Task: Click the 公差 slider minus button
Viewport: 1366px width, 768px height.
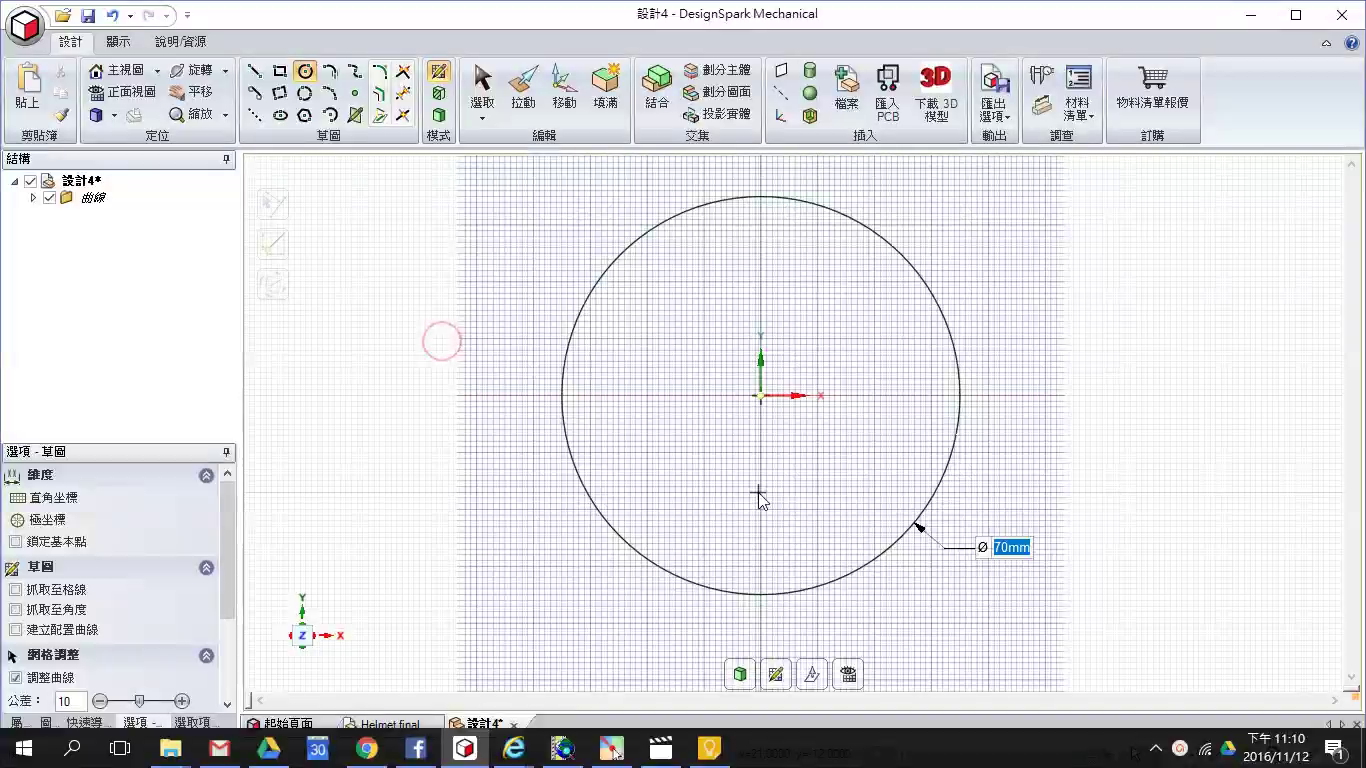Action: click(x=100, y=701)
